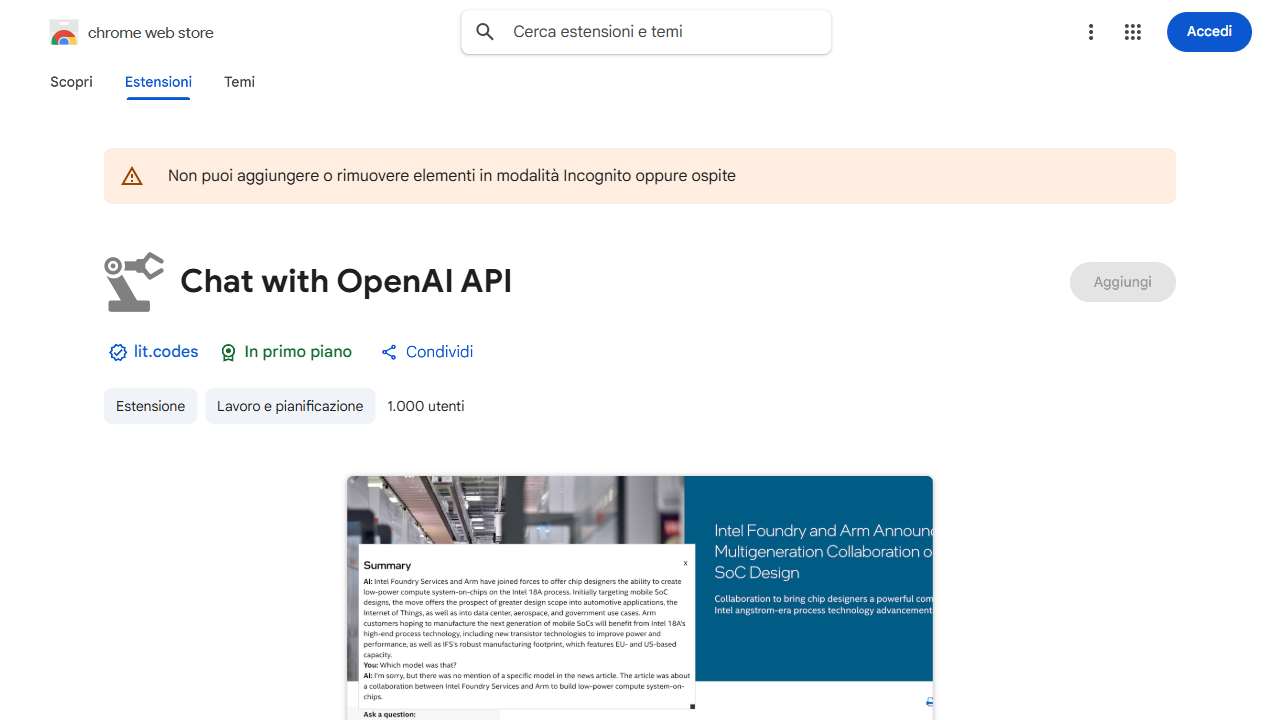Click the 1.000 utenti user count text
This screenshot has width=1280, height=720.
[x=426, y=406]
